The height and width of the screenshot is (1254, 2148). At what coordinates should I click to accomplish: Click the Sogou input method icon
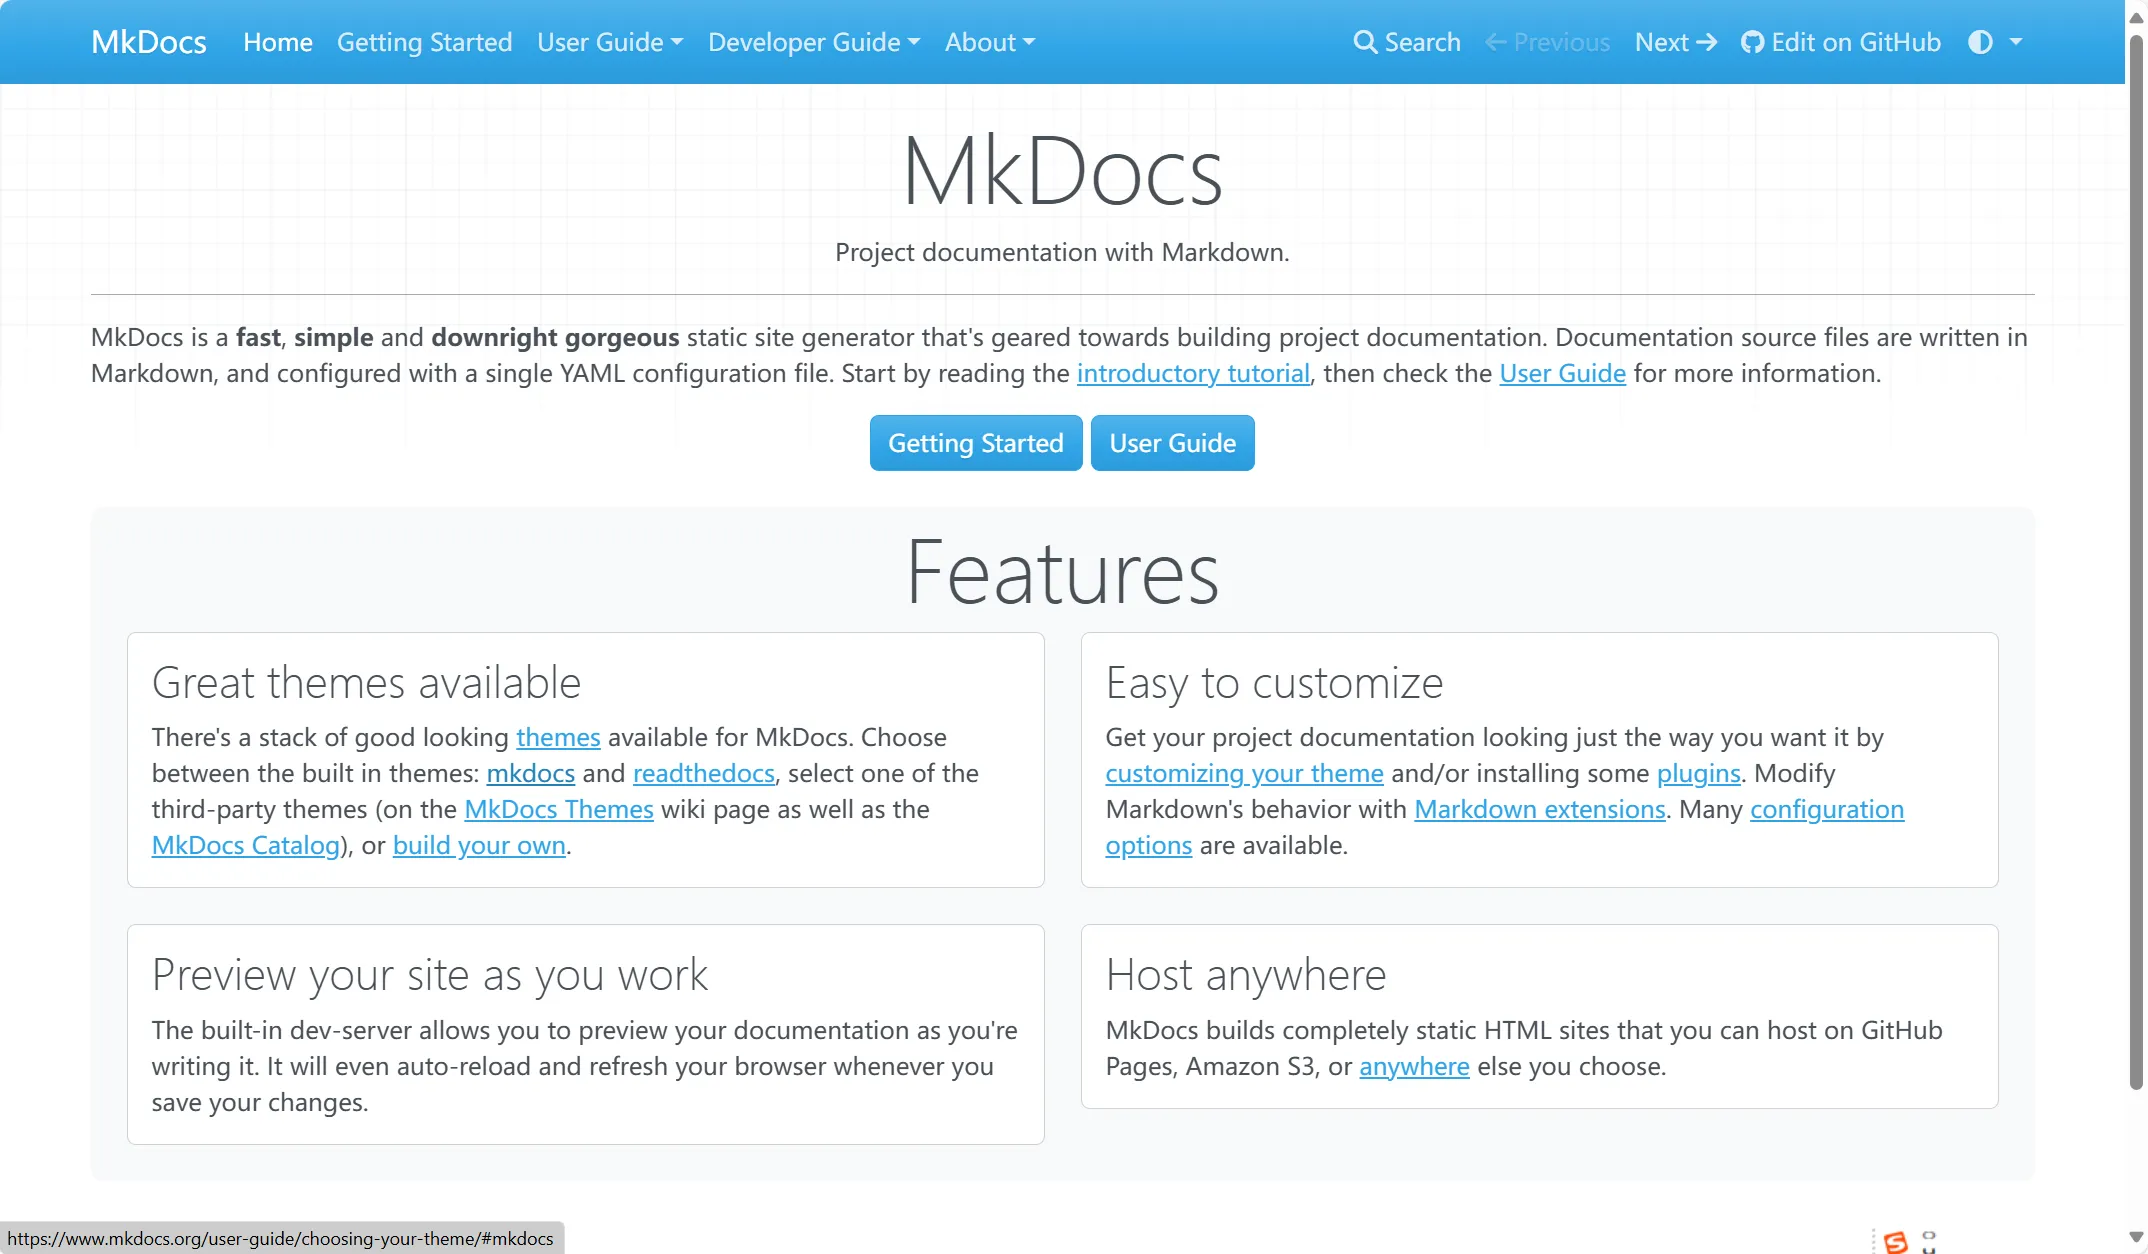(x=1896, y=1242)
